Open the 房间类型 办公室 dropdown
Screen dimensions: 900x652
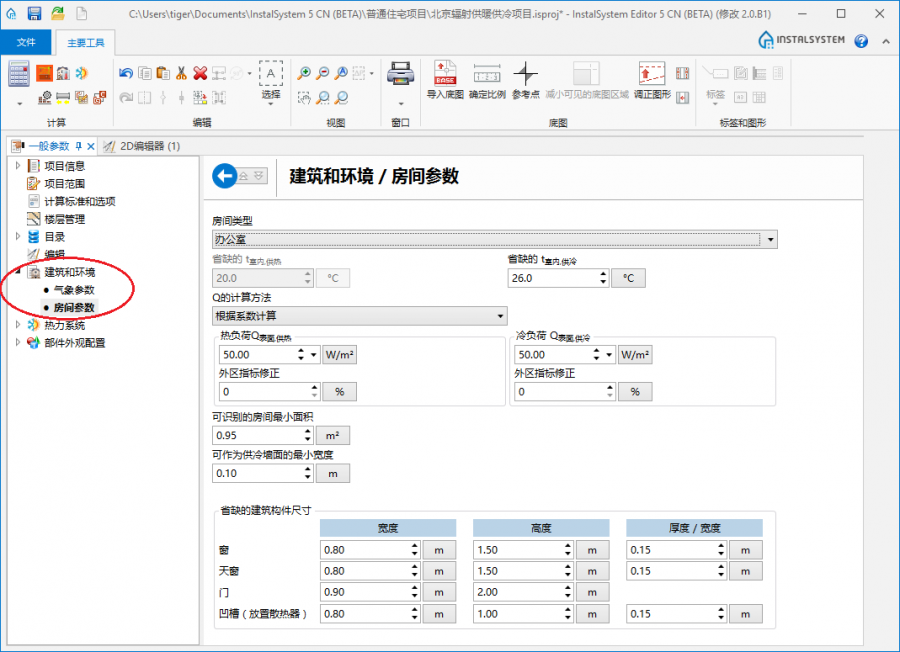coord(770,240)
